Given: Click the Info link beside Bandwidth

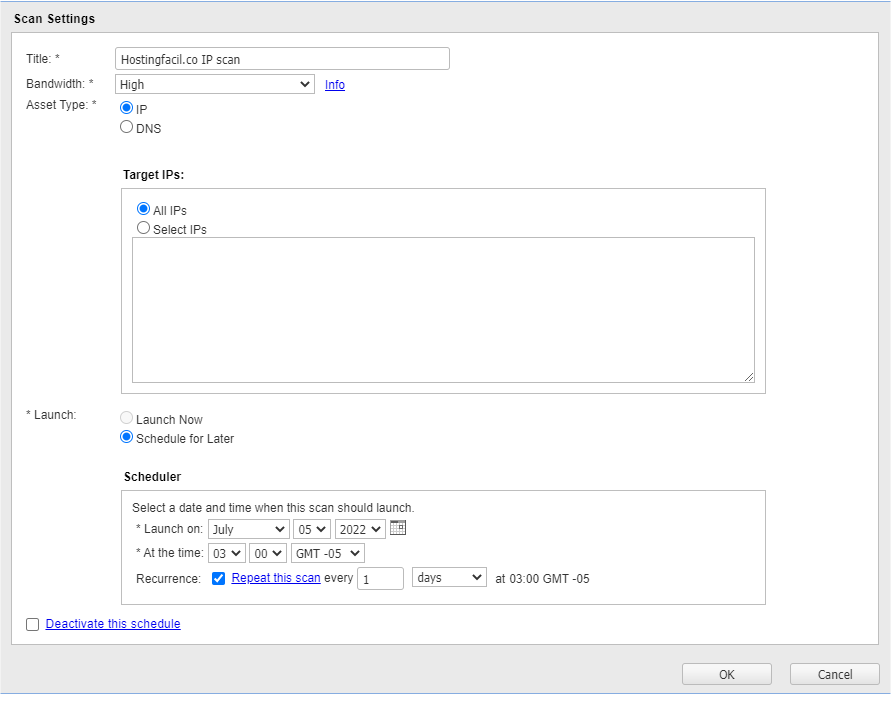Looking at the screenshot, I should pyautogui.click(x=335, y=85).
